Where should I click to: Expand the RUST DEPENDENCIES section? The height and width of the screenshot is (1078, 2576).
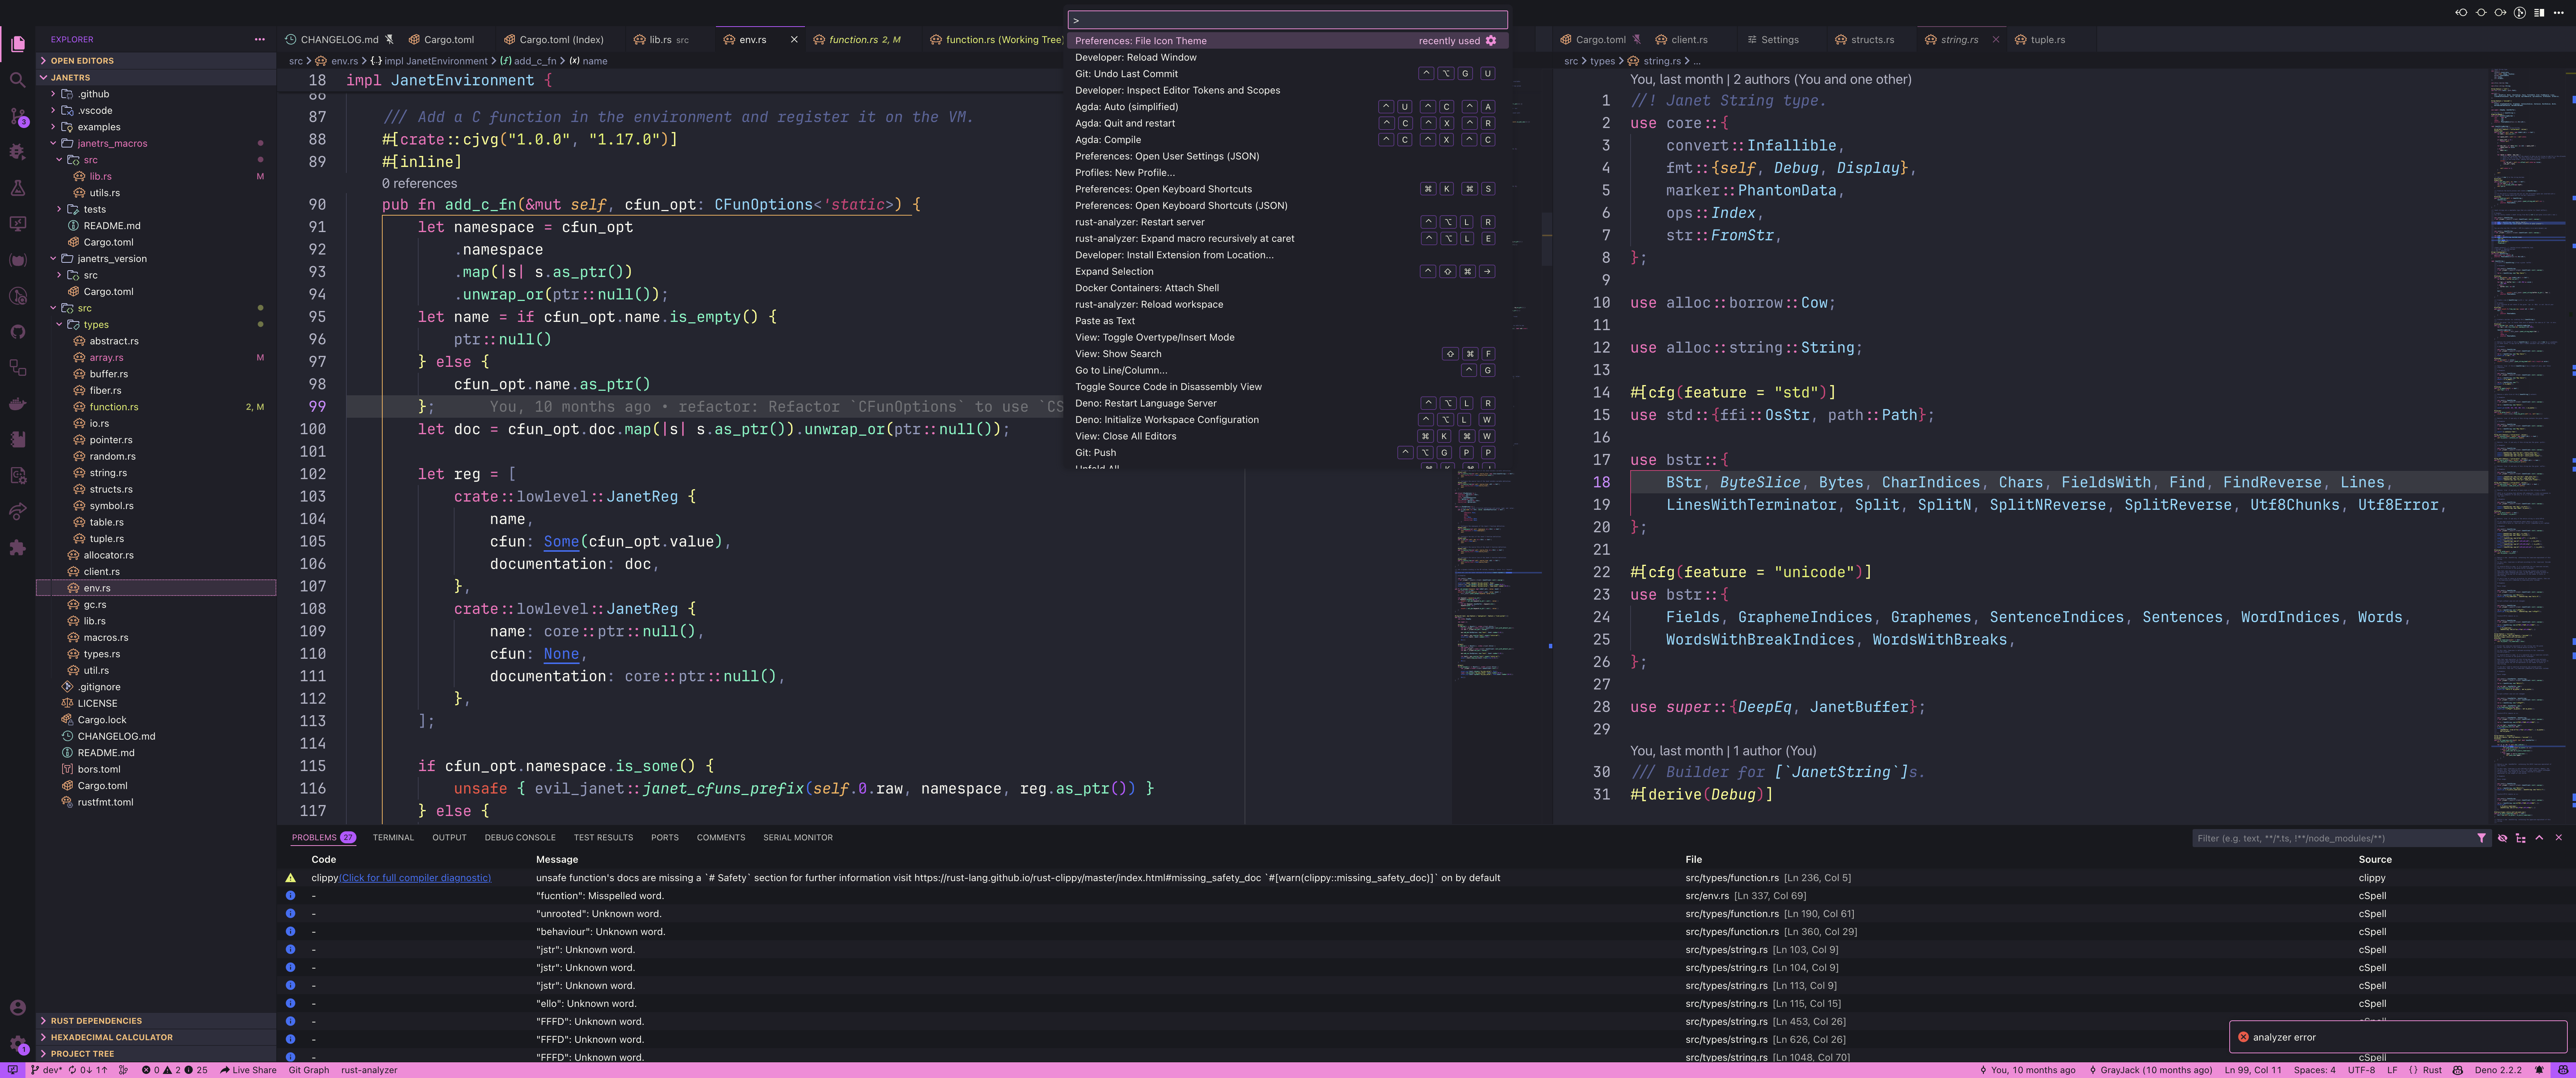[x=96, y=1021]
